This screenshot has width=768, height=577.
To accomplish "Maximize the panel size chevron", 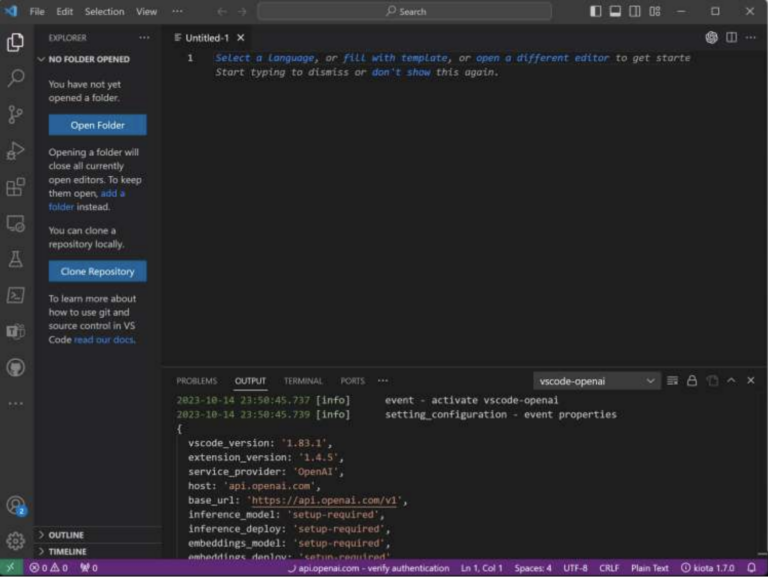I will [731, 381].
